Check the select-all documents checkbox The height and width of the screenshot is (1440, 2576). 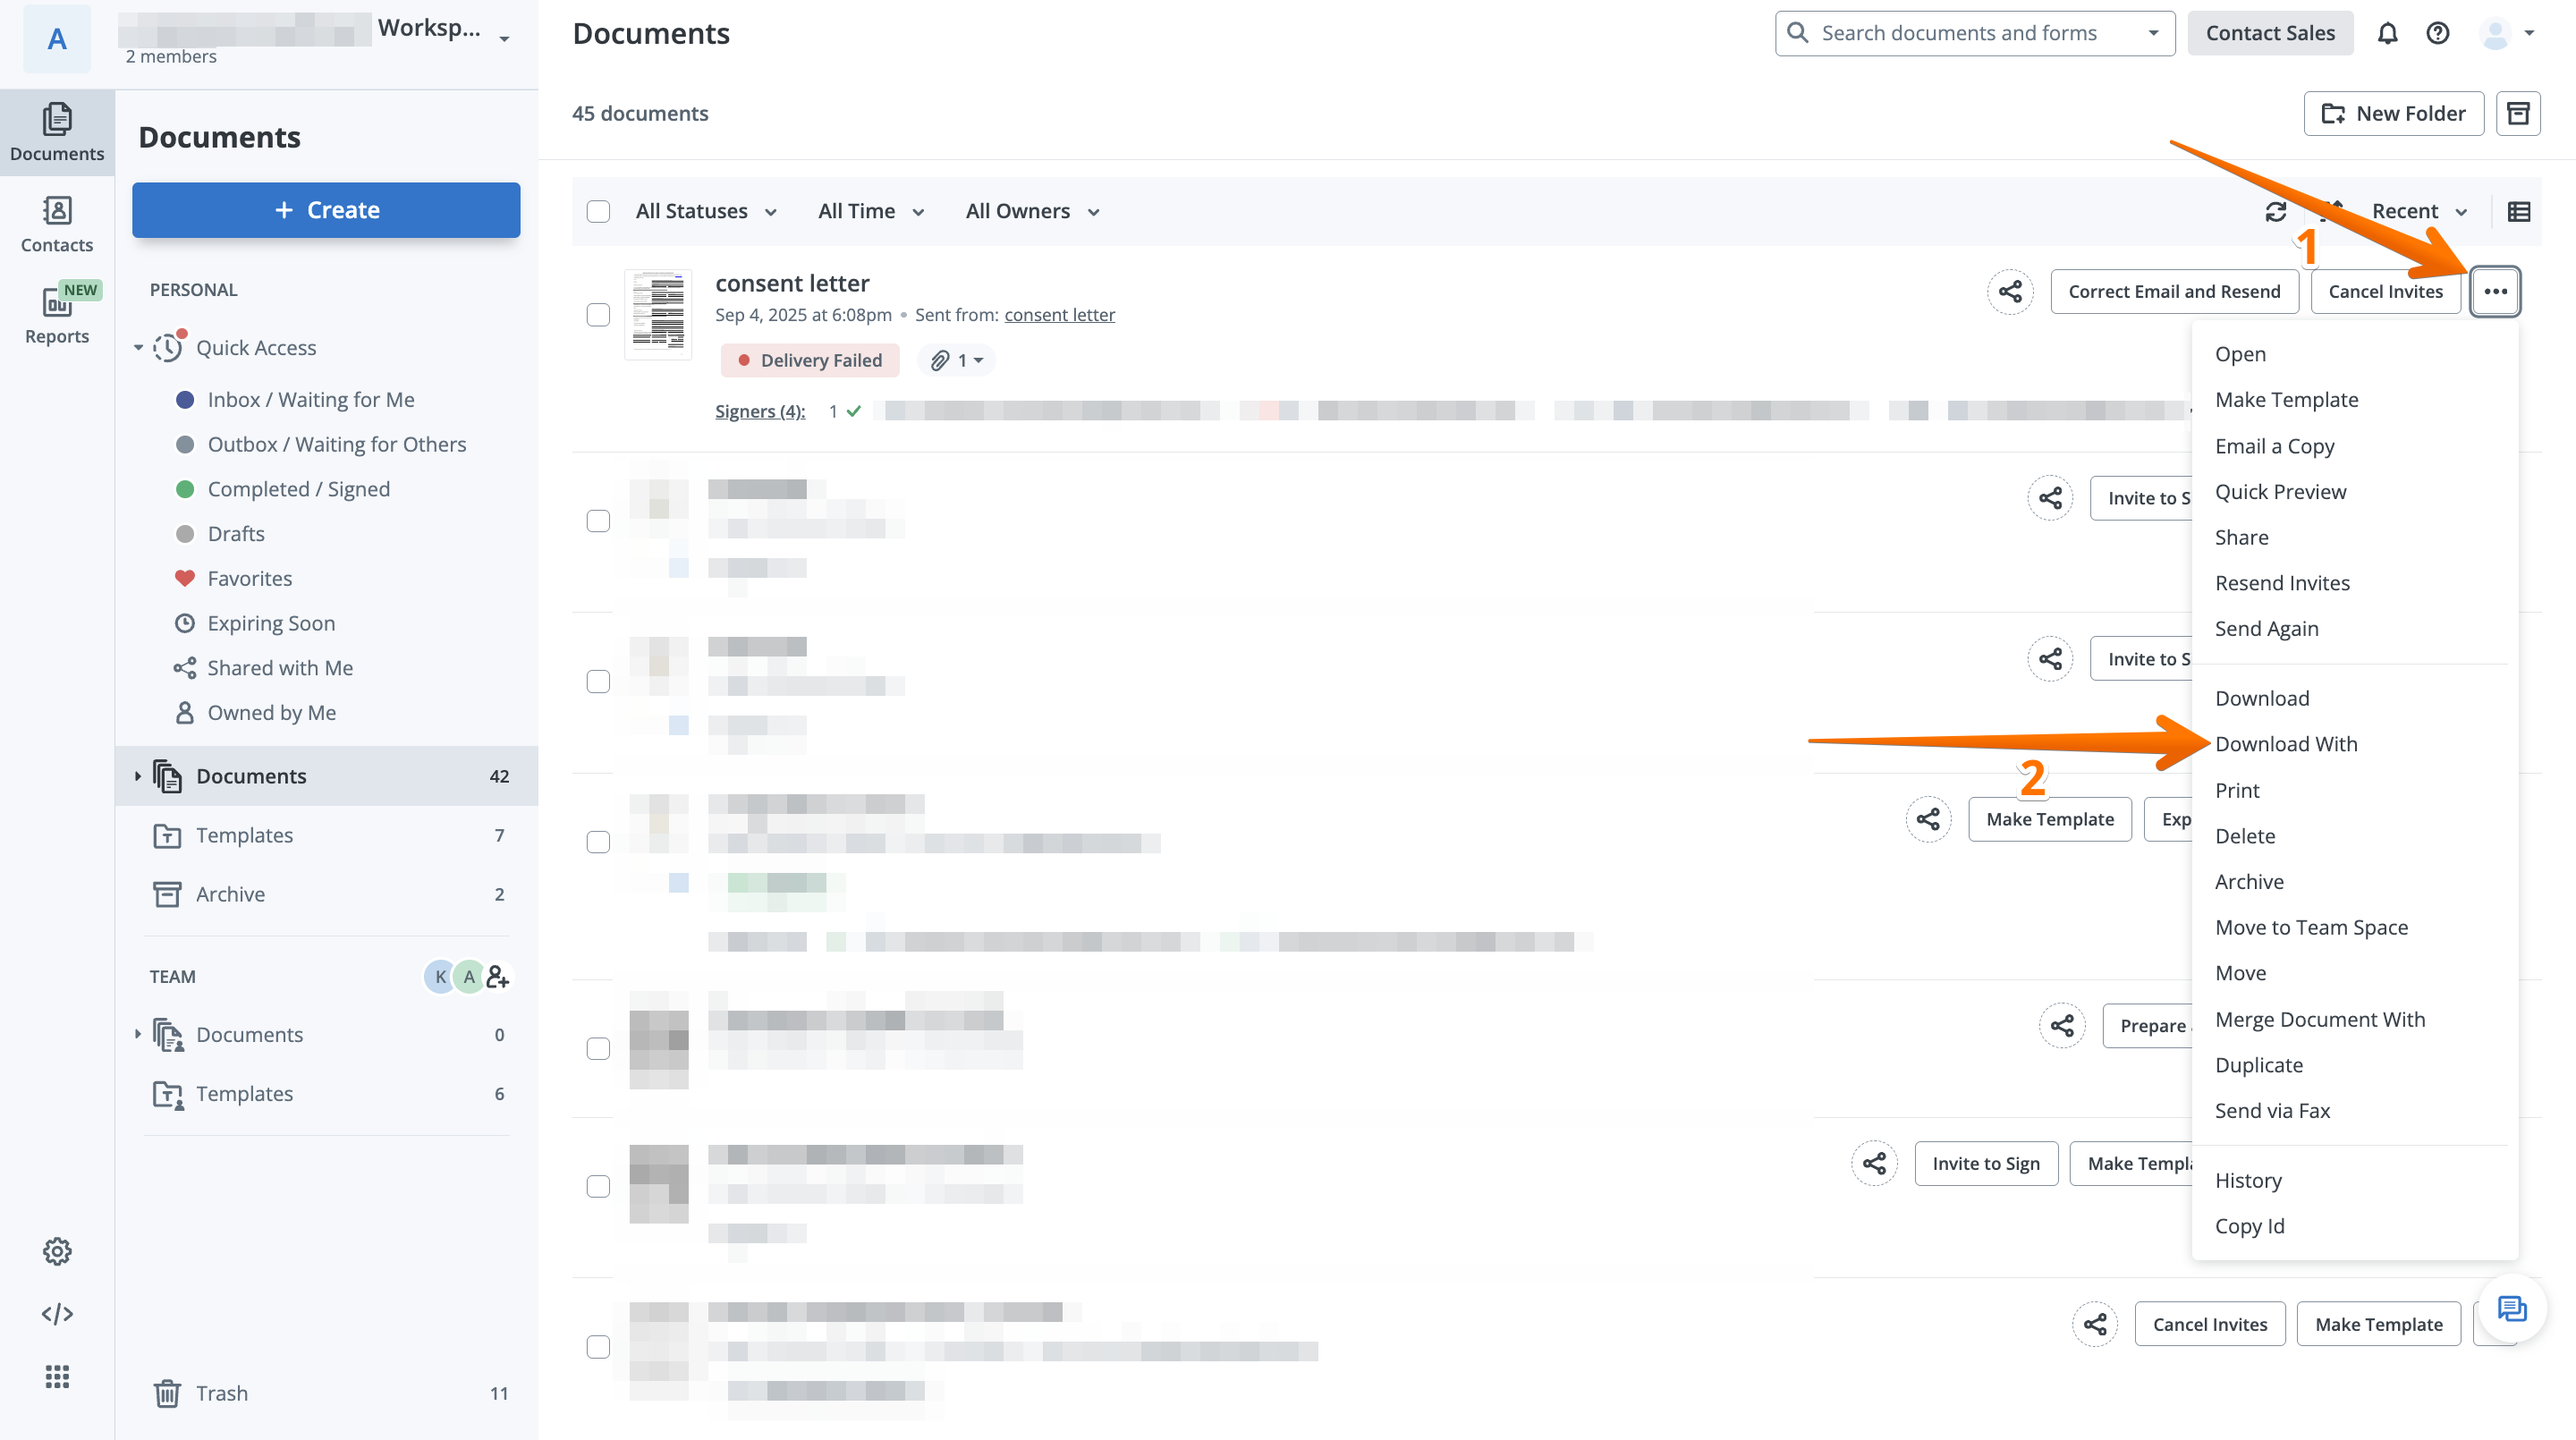coord(598,211)
